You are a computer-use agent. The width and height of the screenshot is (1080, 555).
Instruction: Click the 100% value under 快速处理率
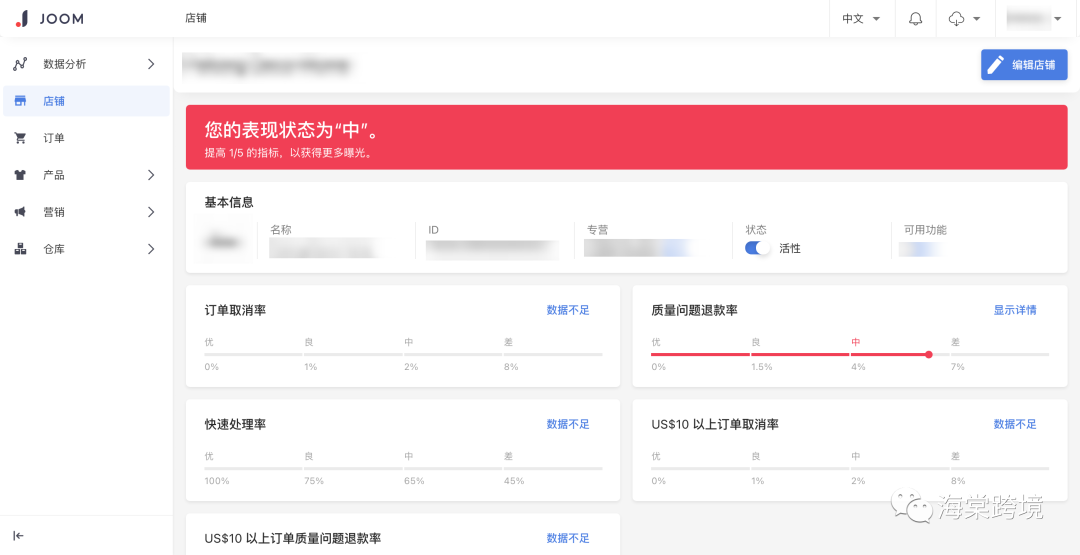click(x=215, y=481)
